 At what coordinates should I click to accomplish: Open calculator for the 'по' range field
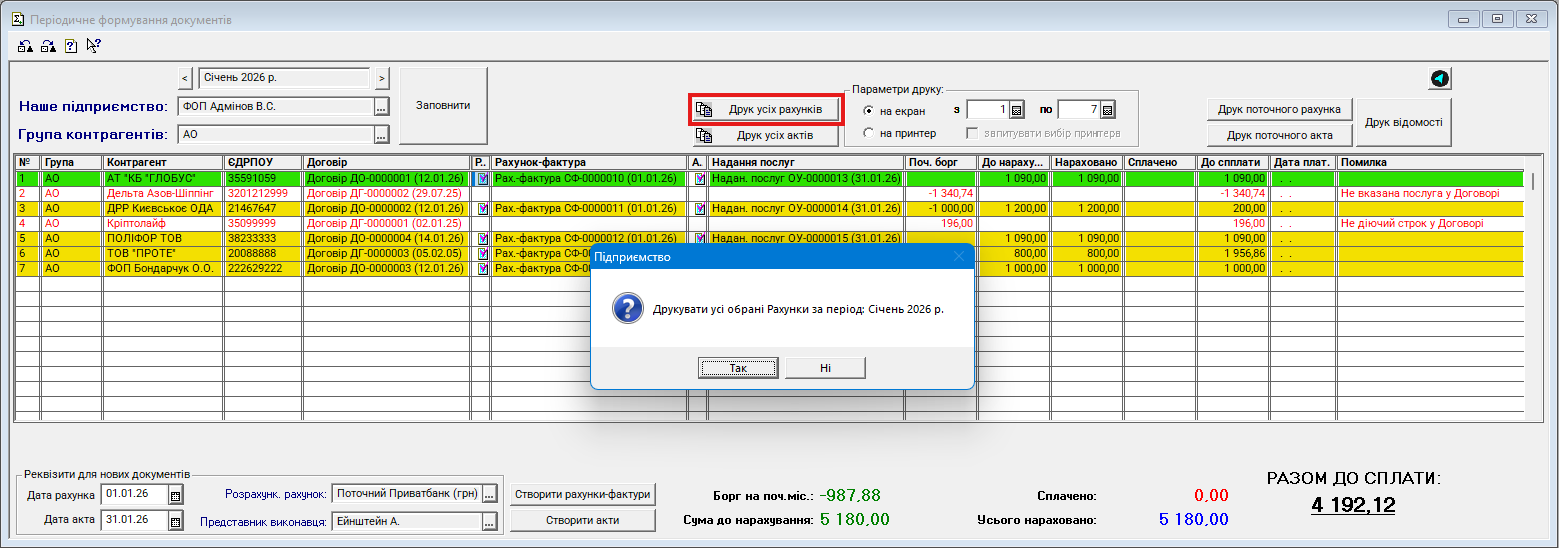coord(1107,110)
